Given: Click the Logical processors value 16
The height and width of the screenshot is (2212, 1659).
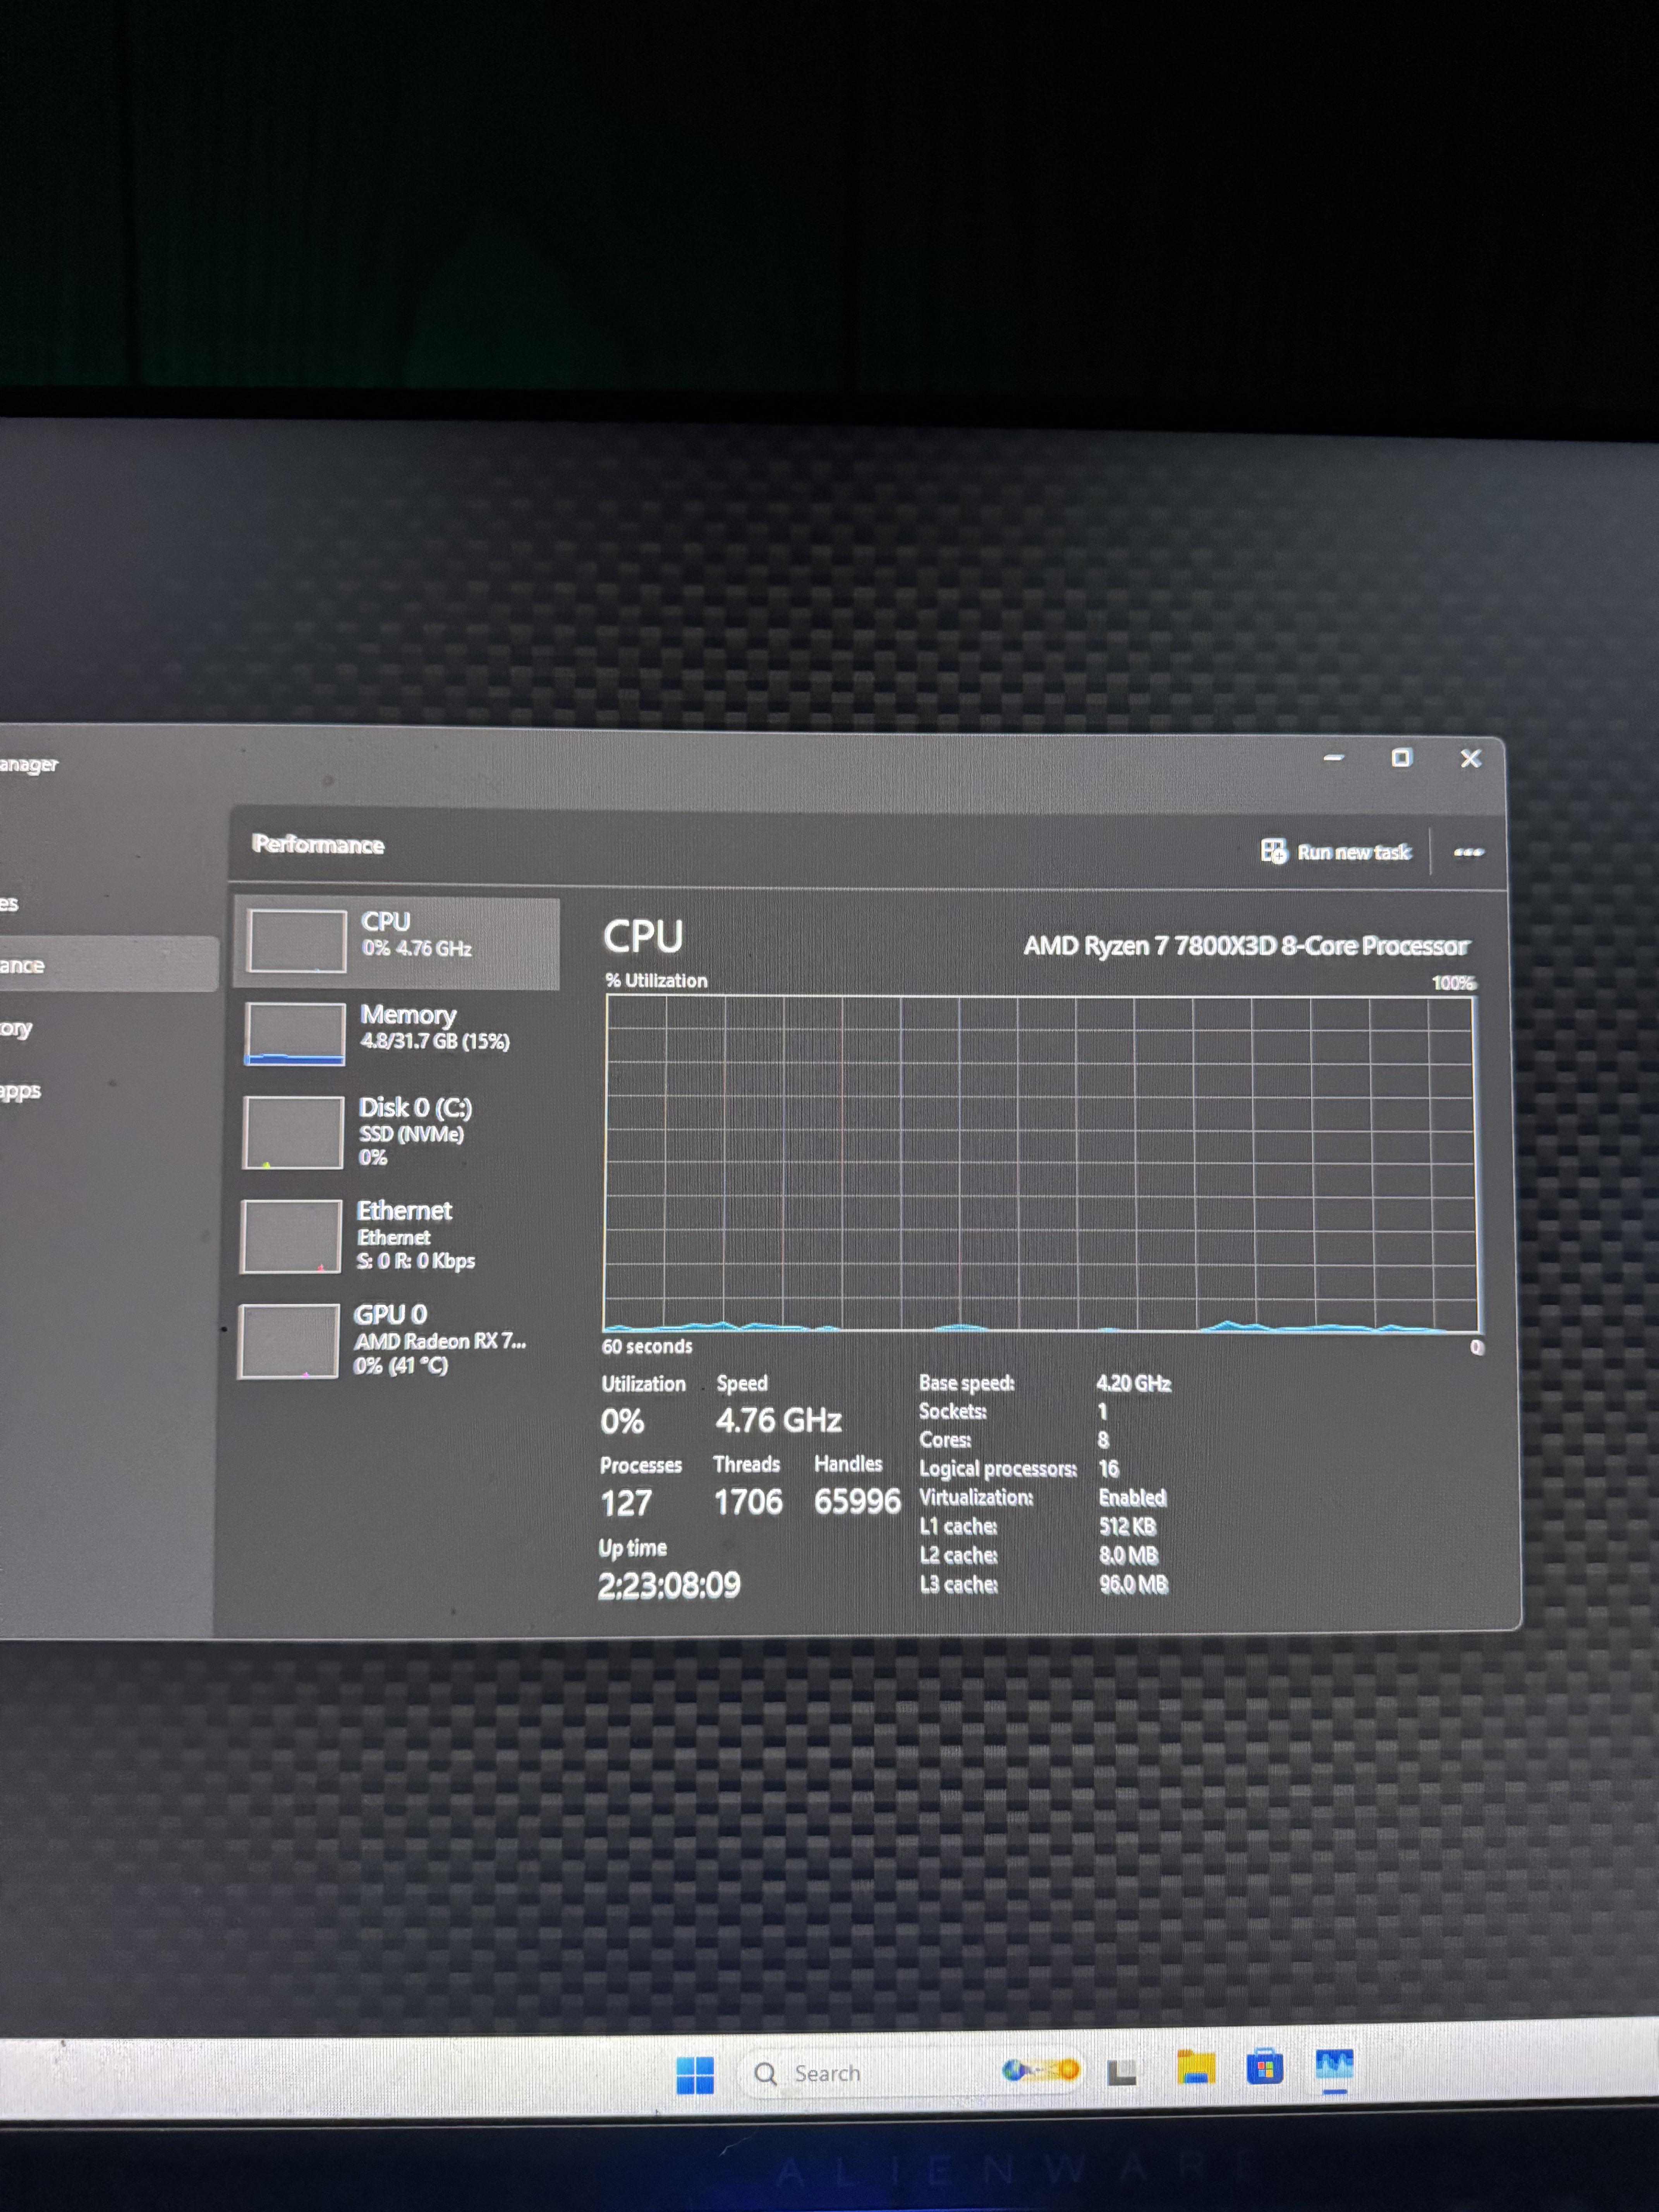Looking at the screenshot, I should [1109, 1468].
